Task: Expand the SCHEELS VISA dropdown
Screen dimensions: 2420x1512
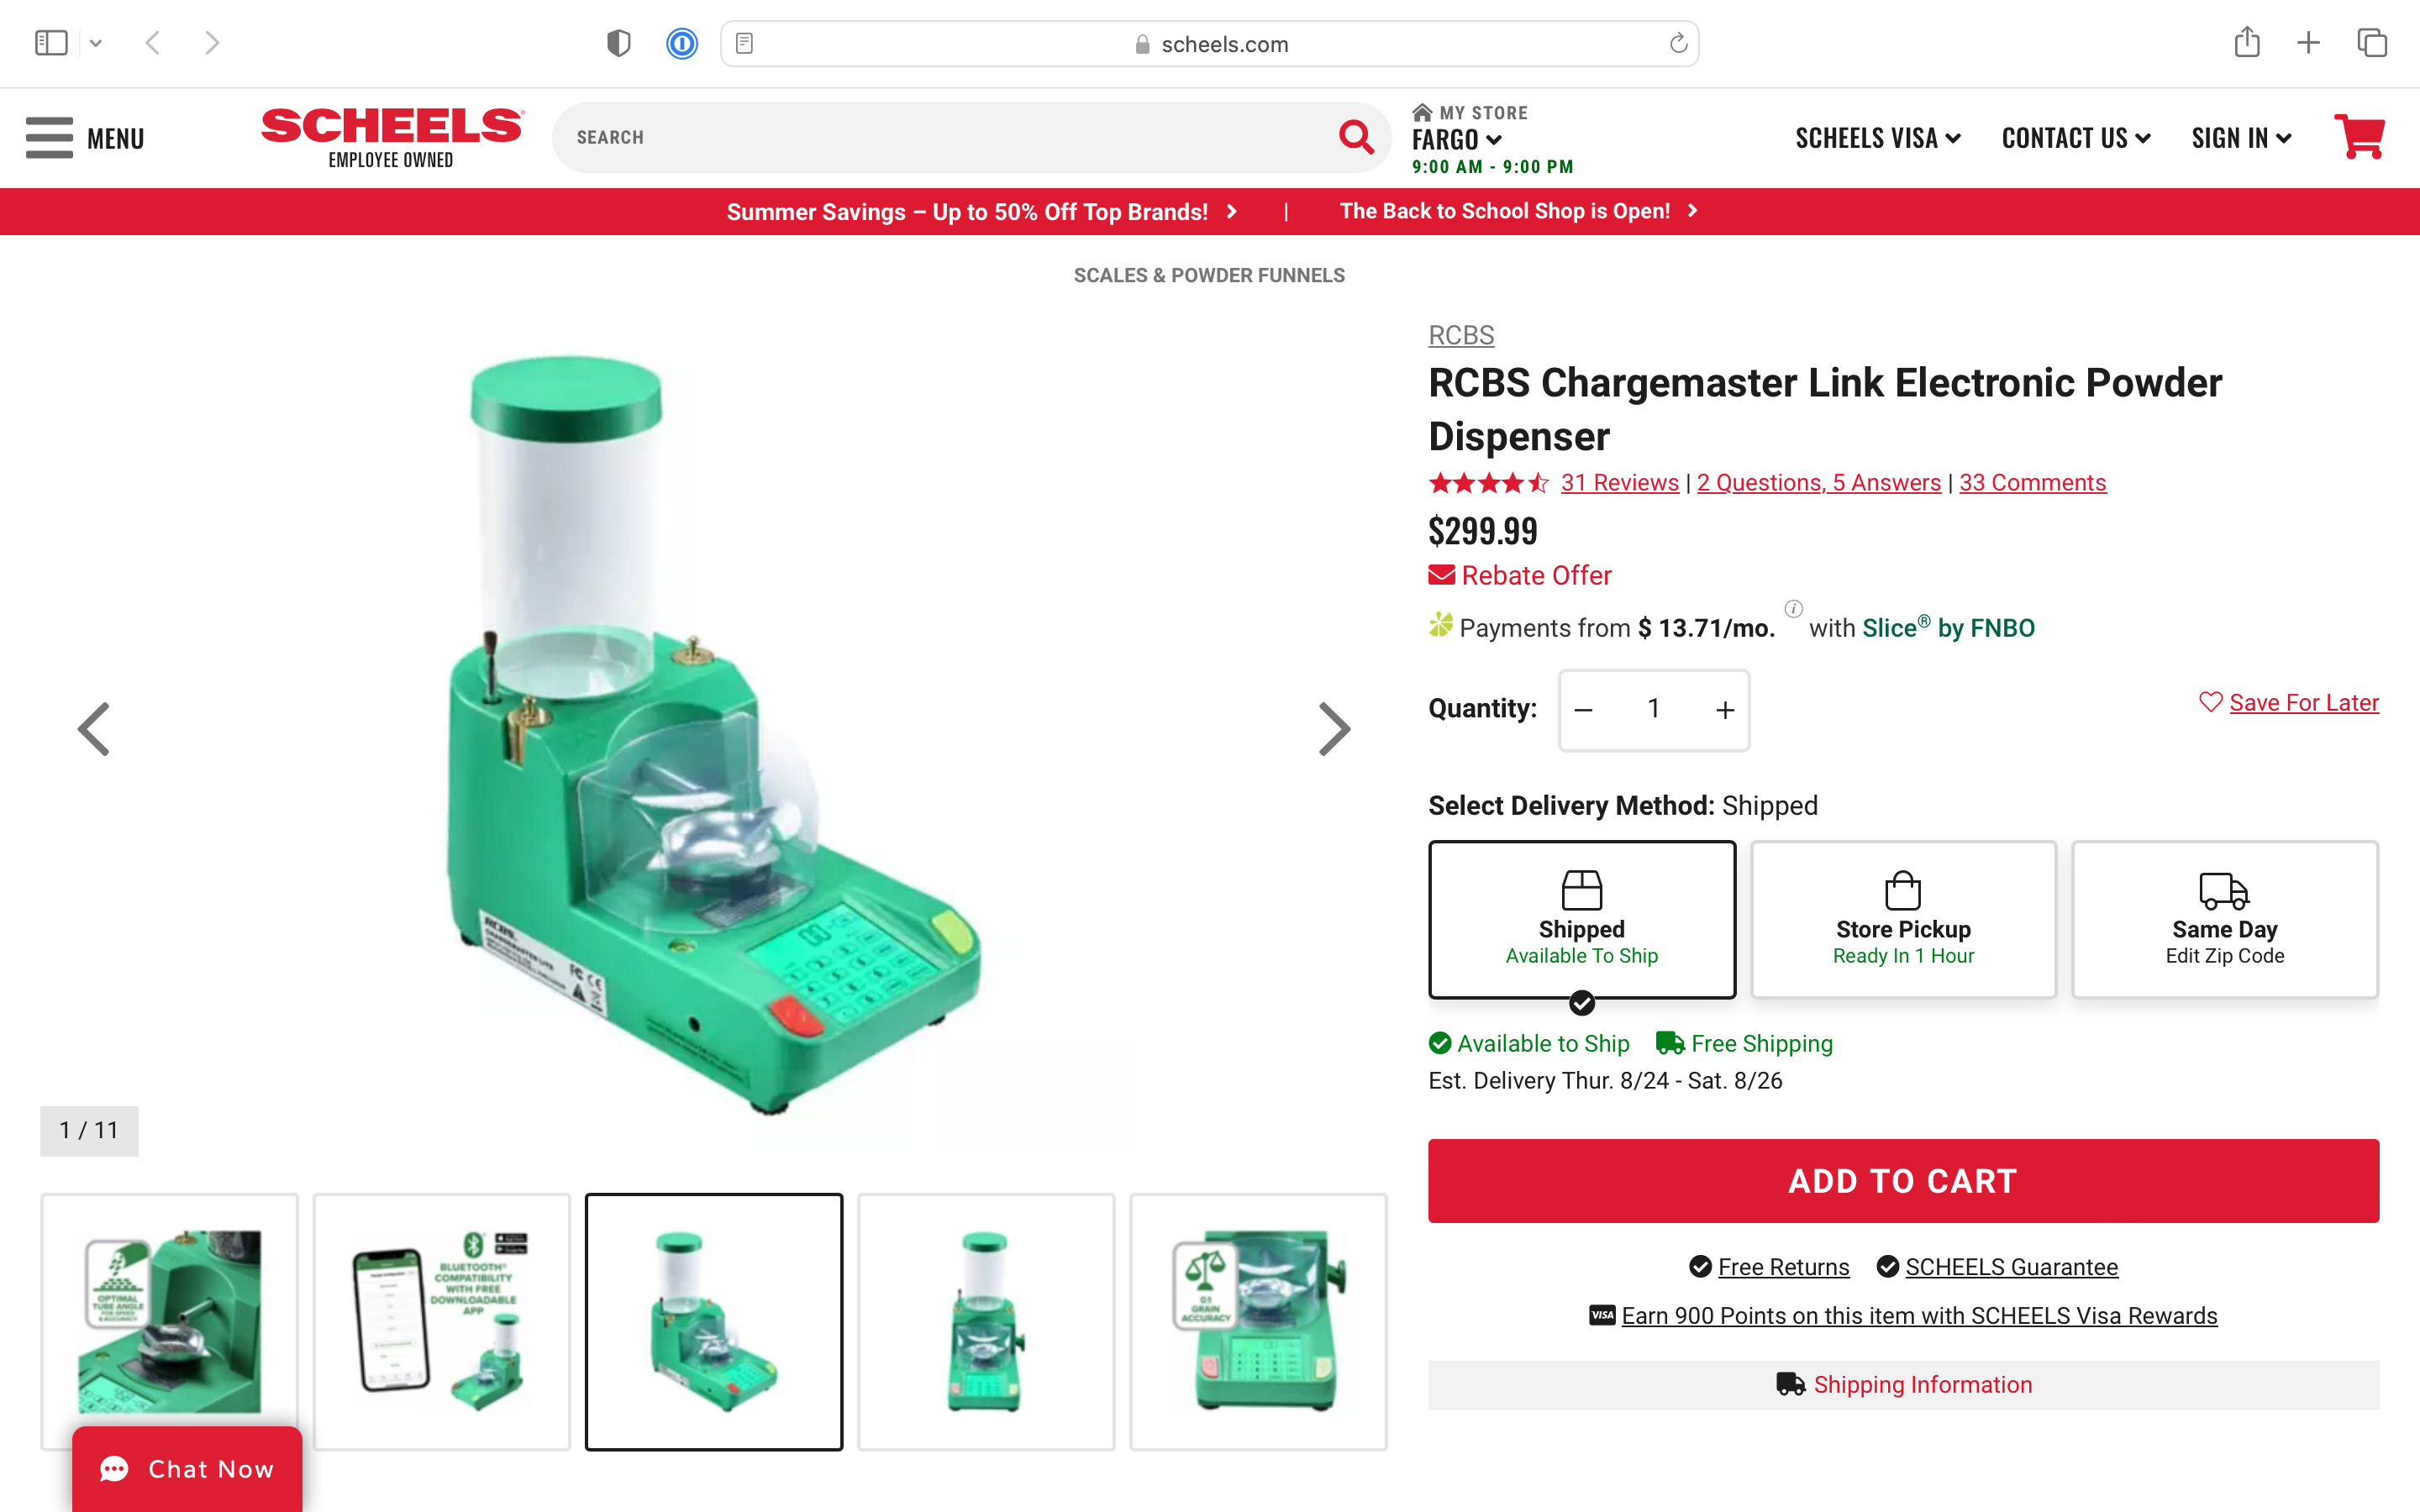Action: click(1877, 138)
